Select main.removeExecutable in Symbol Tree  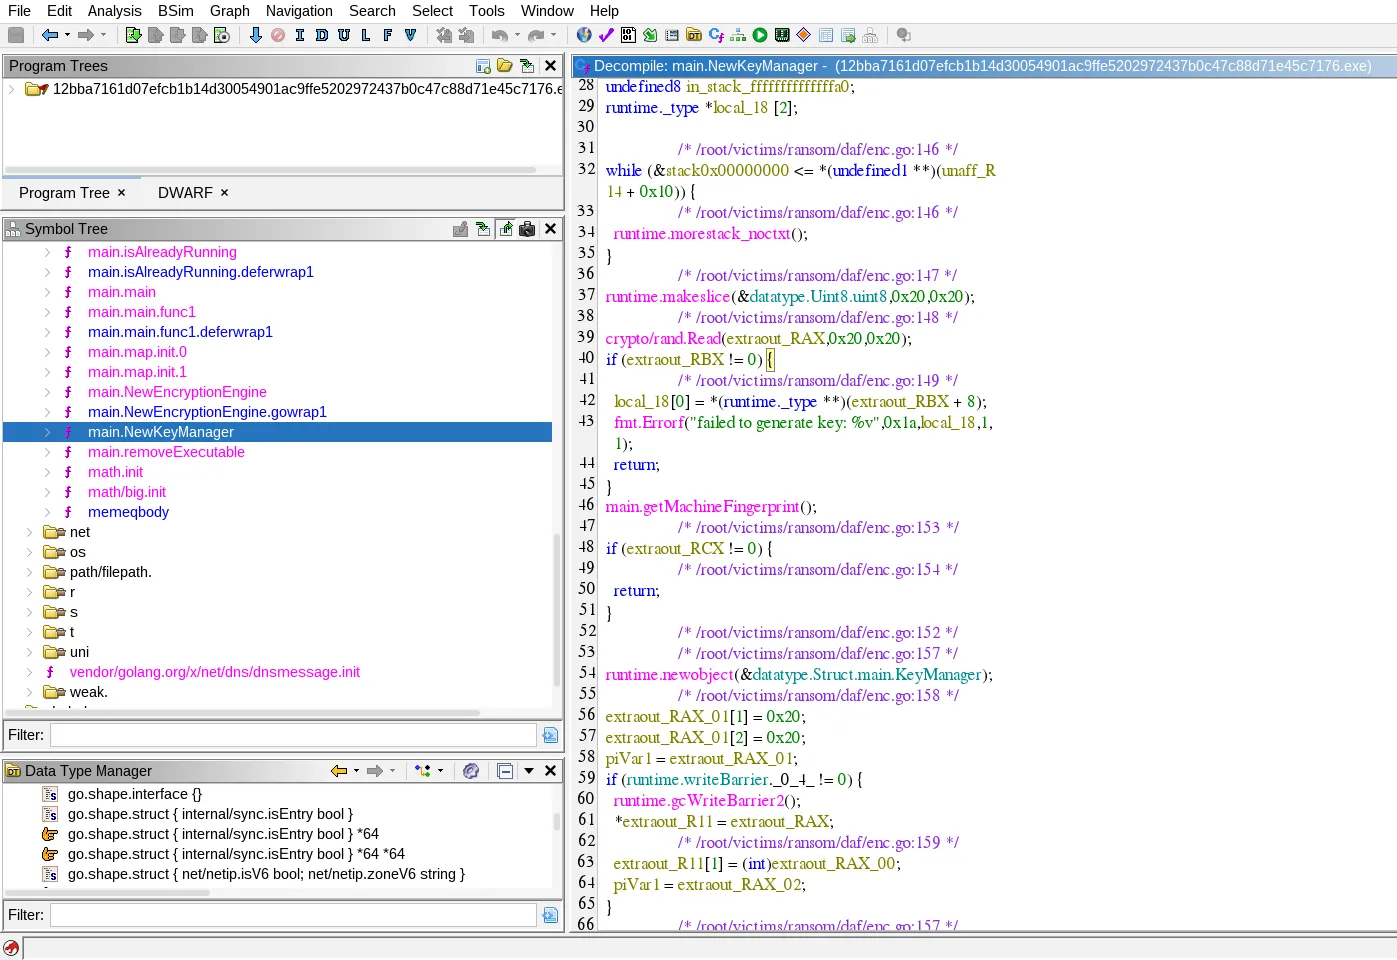166,452
